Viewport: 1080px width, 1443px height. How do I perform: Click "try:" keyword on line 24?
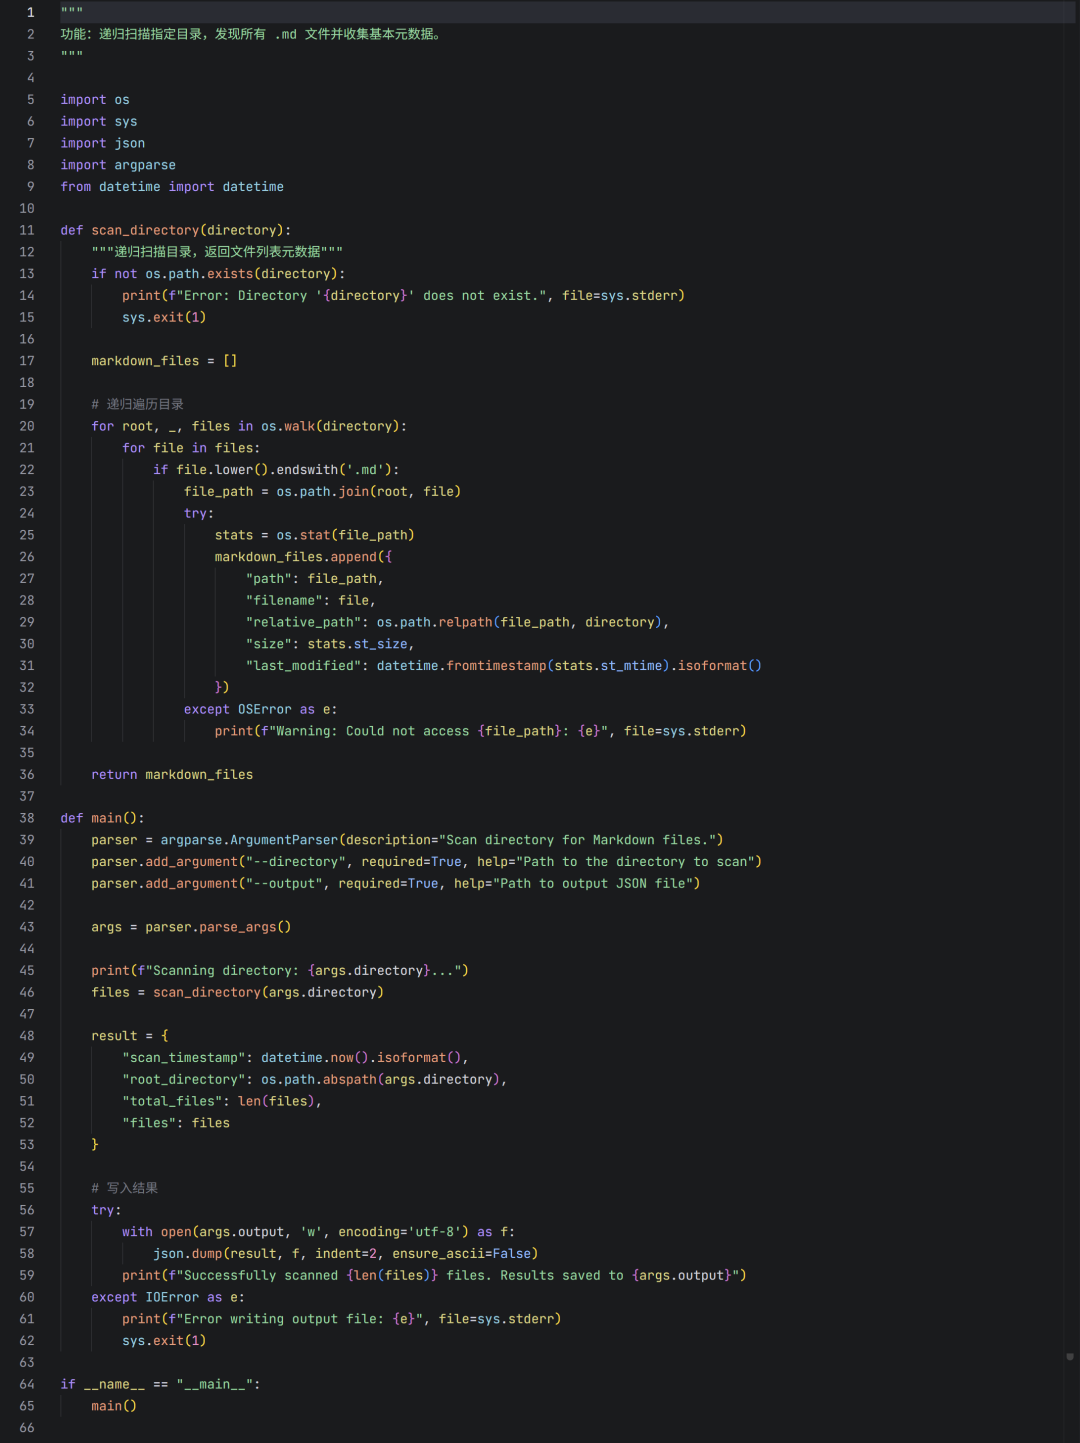pos(199,514)
